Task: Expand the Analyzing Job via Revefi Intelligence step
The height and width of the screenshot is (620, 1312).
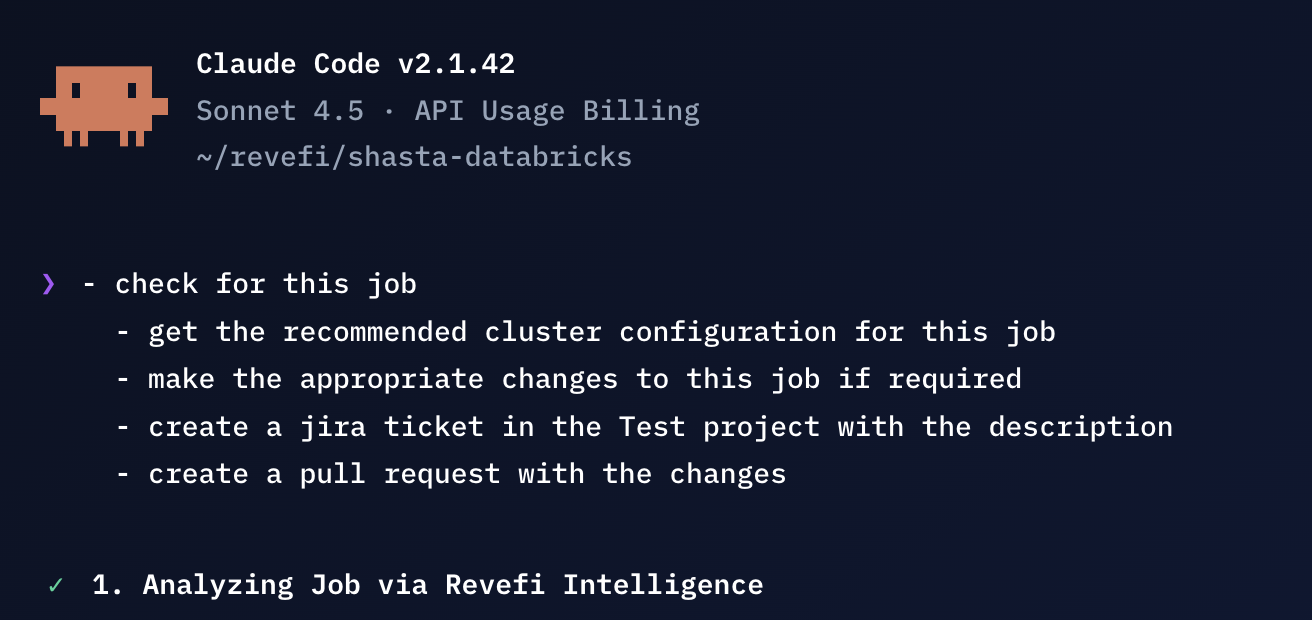Action: [x=427, y=585]
